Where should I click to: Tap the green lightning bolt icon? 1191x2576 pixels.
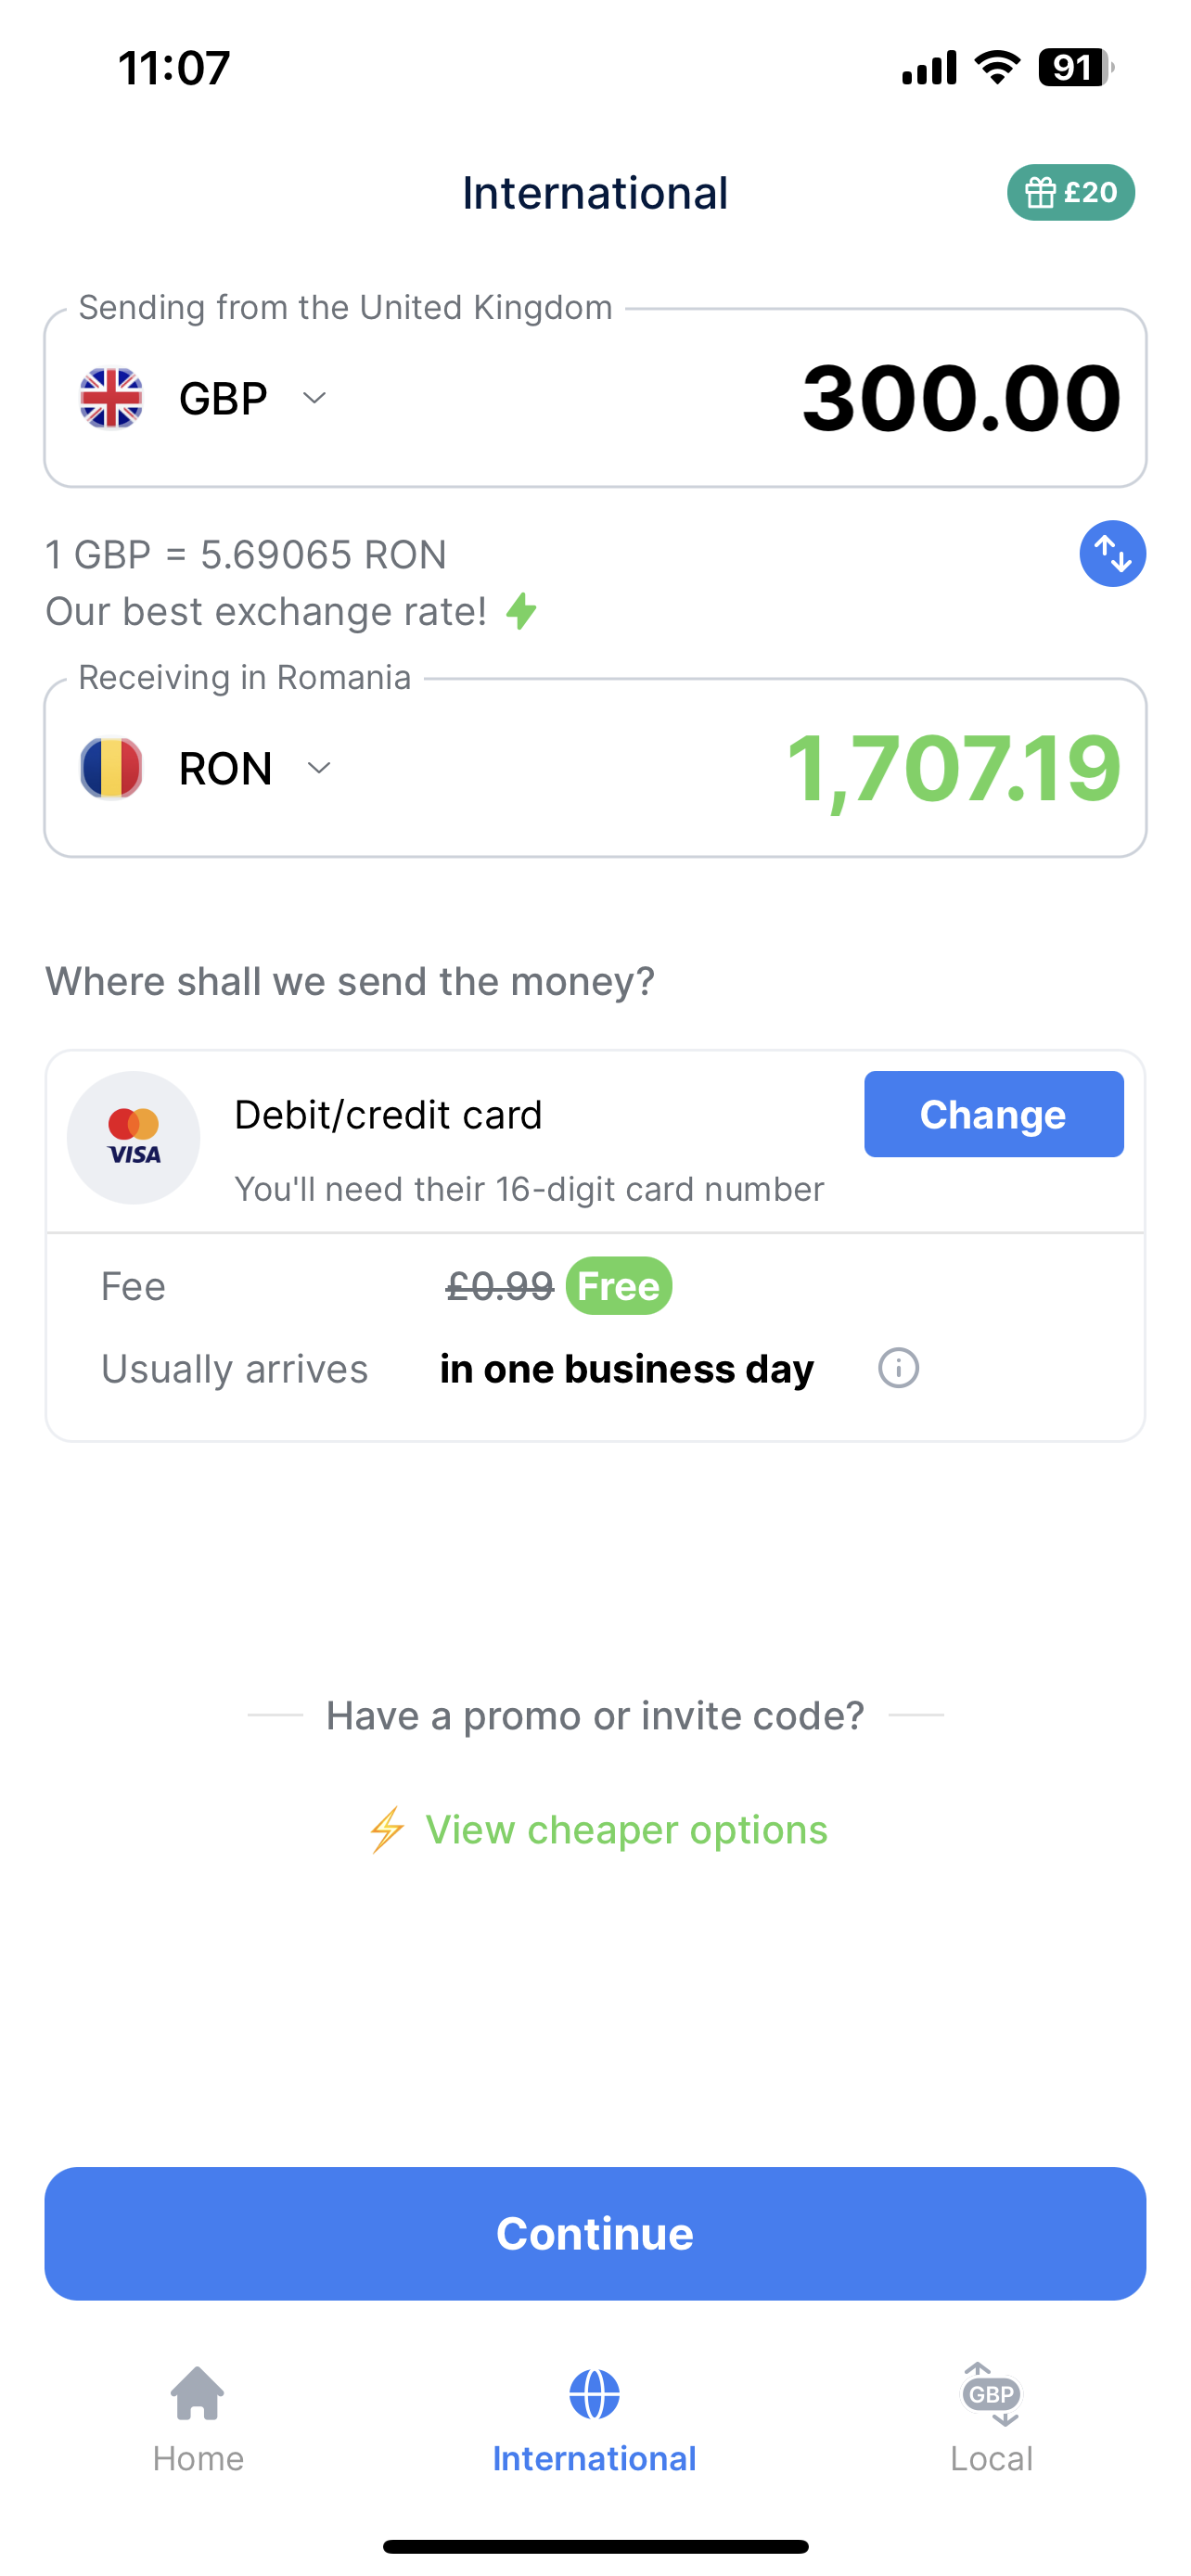[522, 611]
